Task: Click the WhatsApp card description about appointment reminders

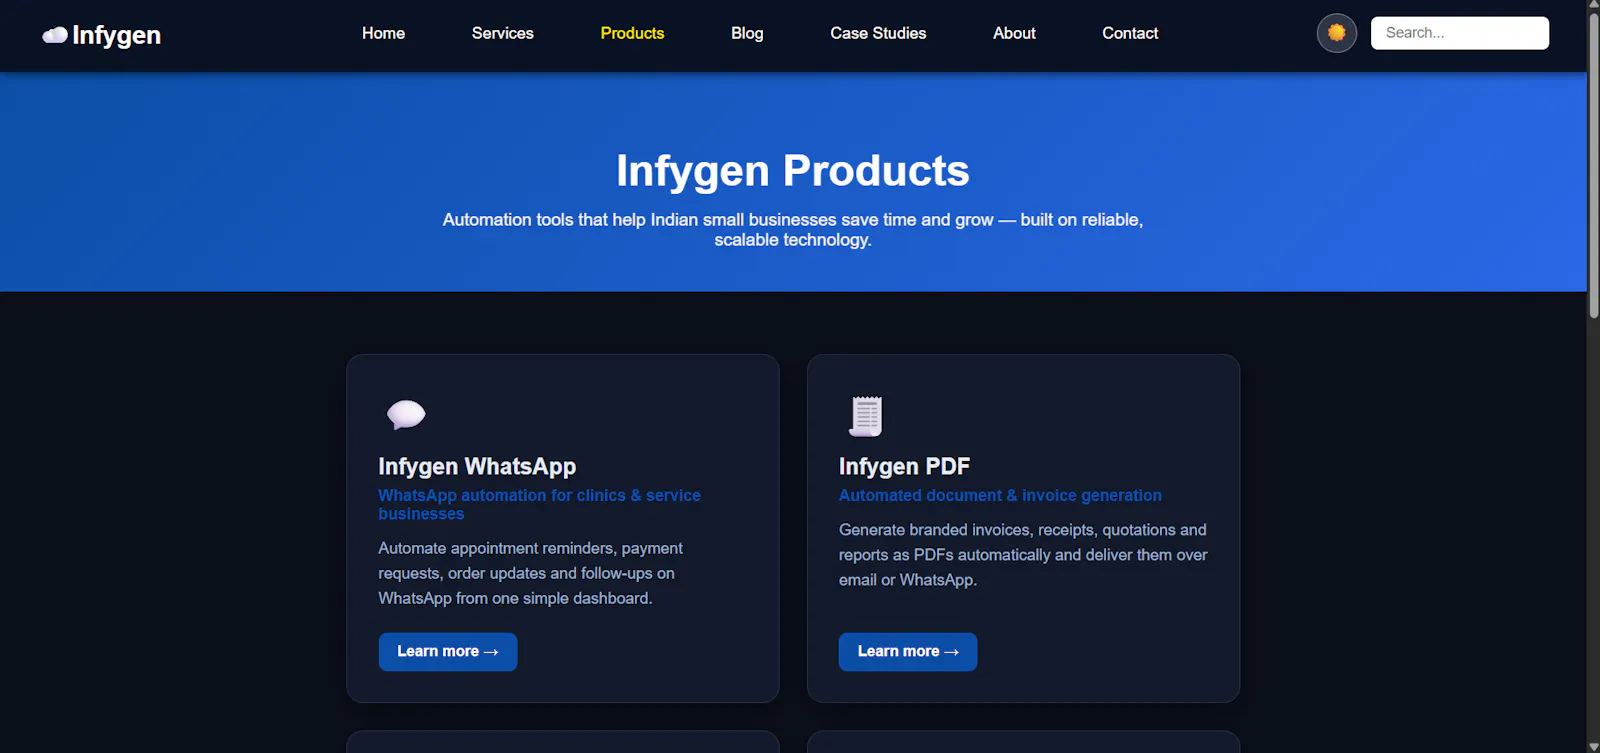Action: (530, 573)
